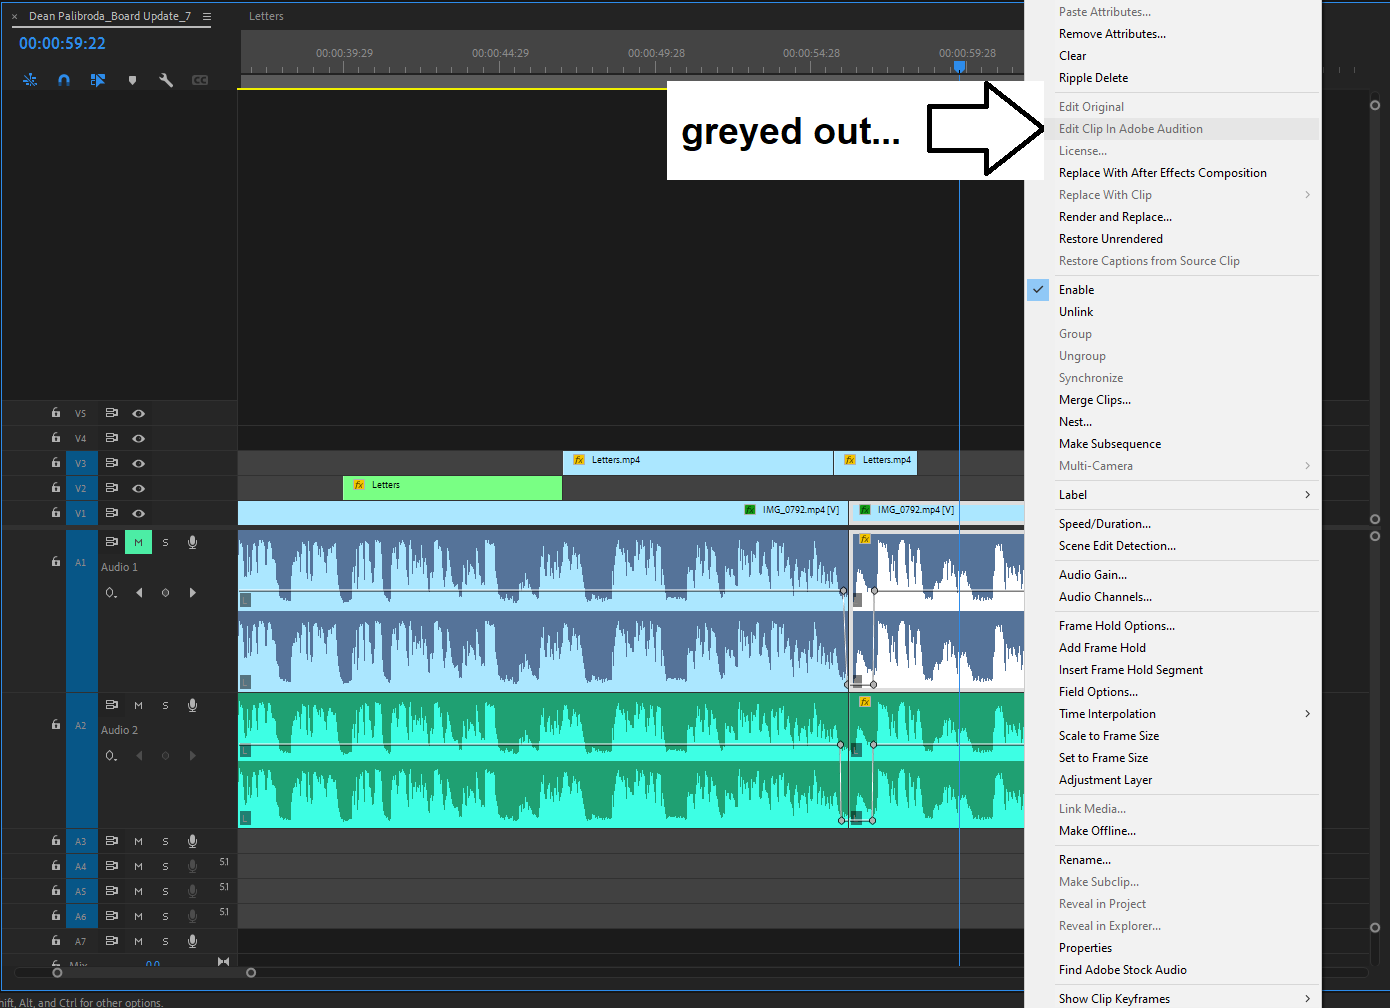Hide track V3 output with its eye icon
Image resolution: width=1390 pixels, height=1008 pixels.
tap(138, 462)
